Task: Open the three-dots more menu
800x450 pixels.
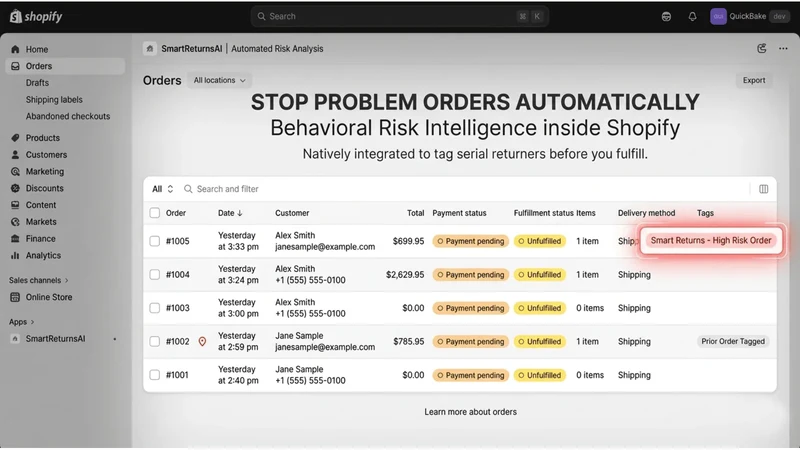Action: click(x=783, y=48)
